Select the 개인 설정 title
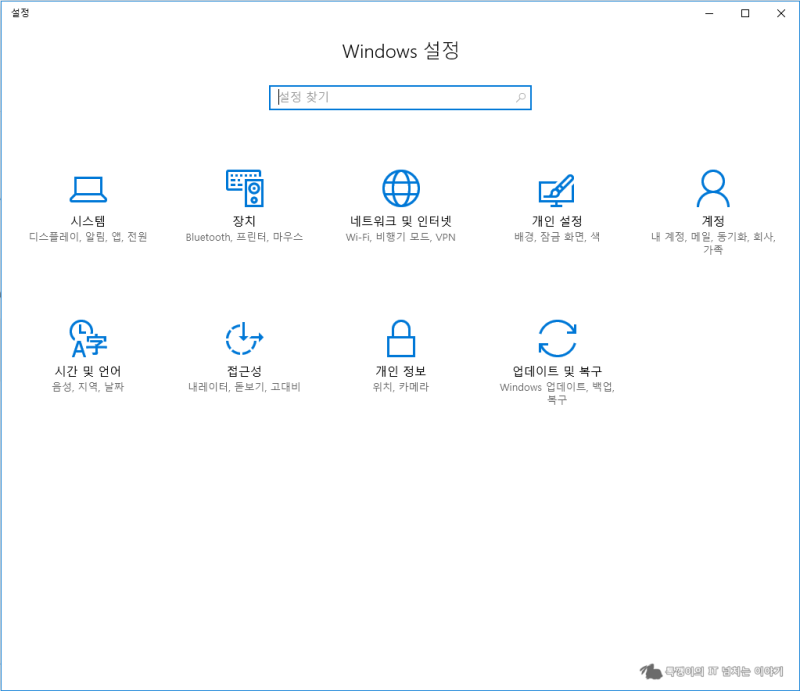 coord(557,221)
